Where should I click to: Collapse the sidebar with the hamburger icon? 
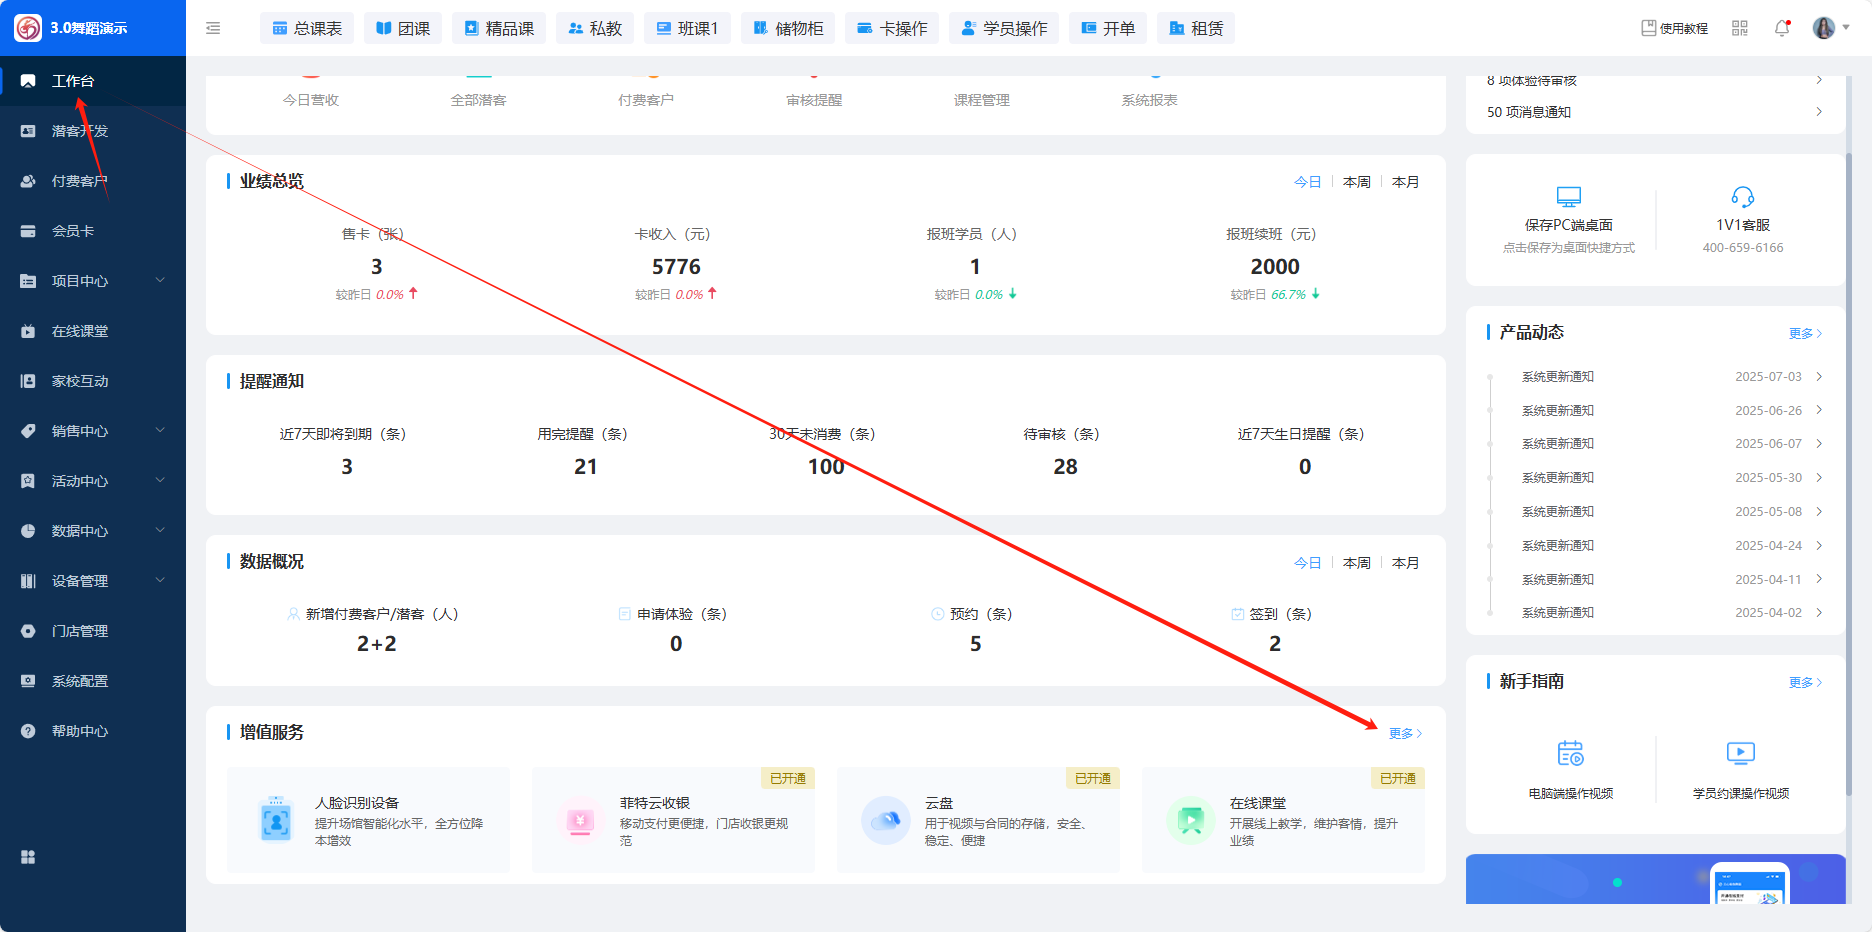tap(213, 28)
